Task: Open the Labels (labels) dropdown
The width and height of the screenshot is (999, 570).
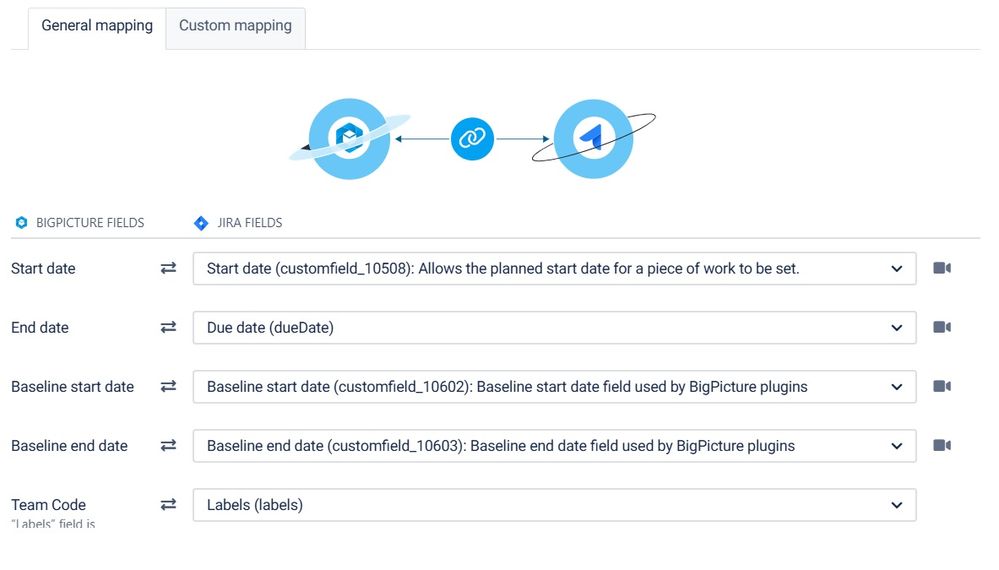Action: click(x=554, y=505)
